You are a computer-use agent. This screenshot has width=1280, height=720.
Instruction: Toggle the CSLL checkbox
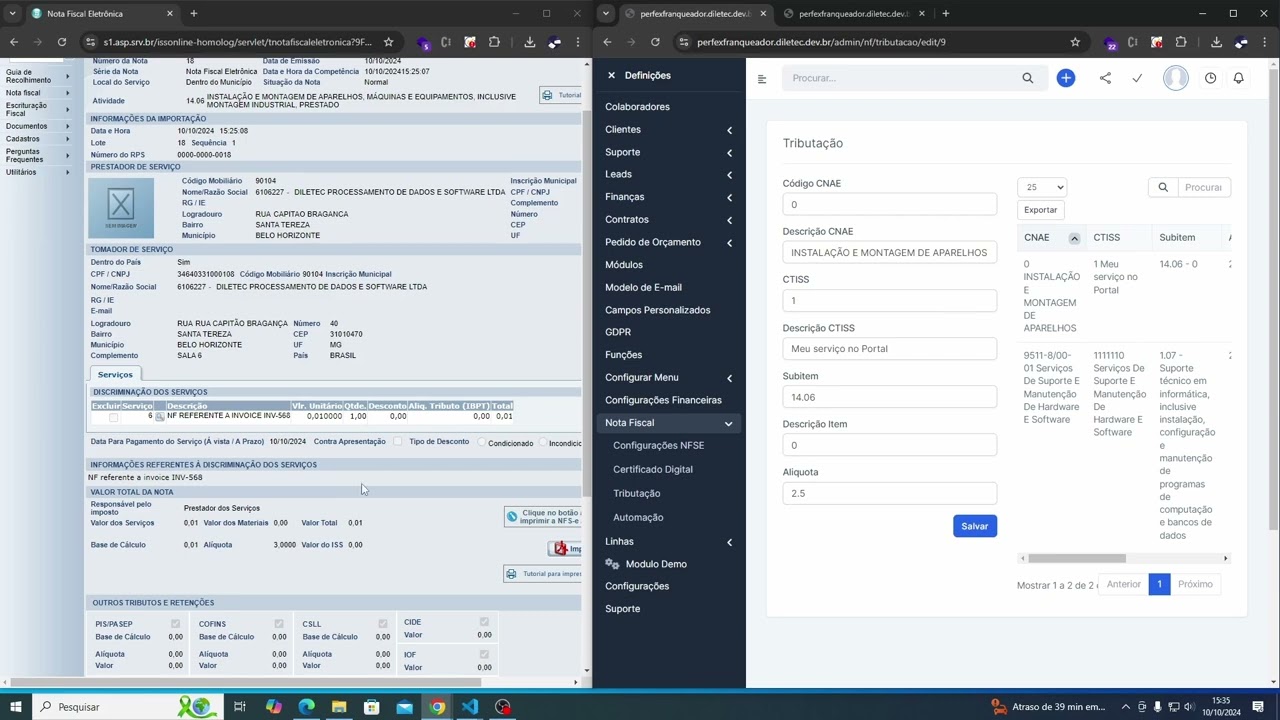(382, 623)
